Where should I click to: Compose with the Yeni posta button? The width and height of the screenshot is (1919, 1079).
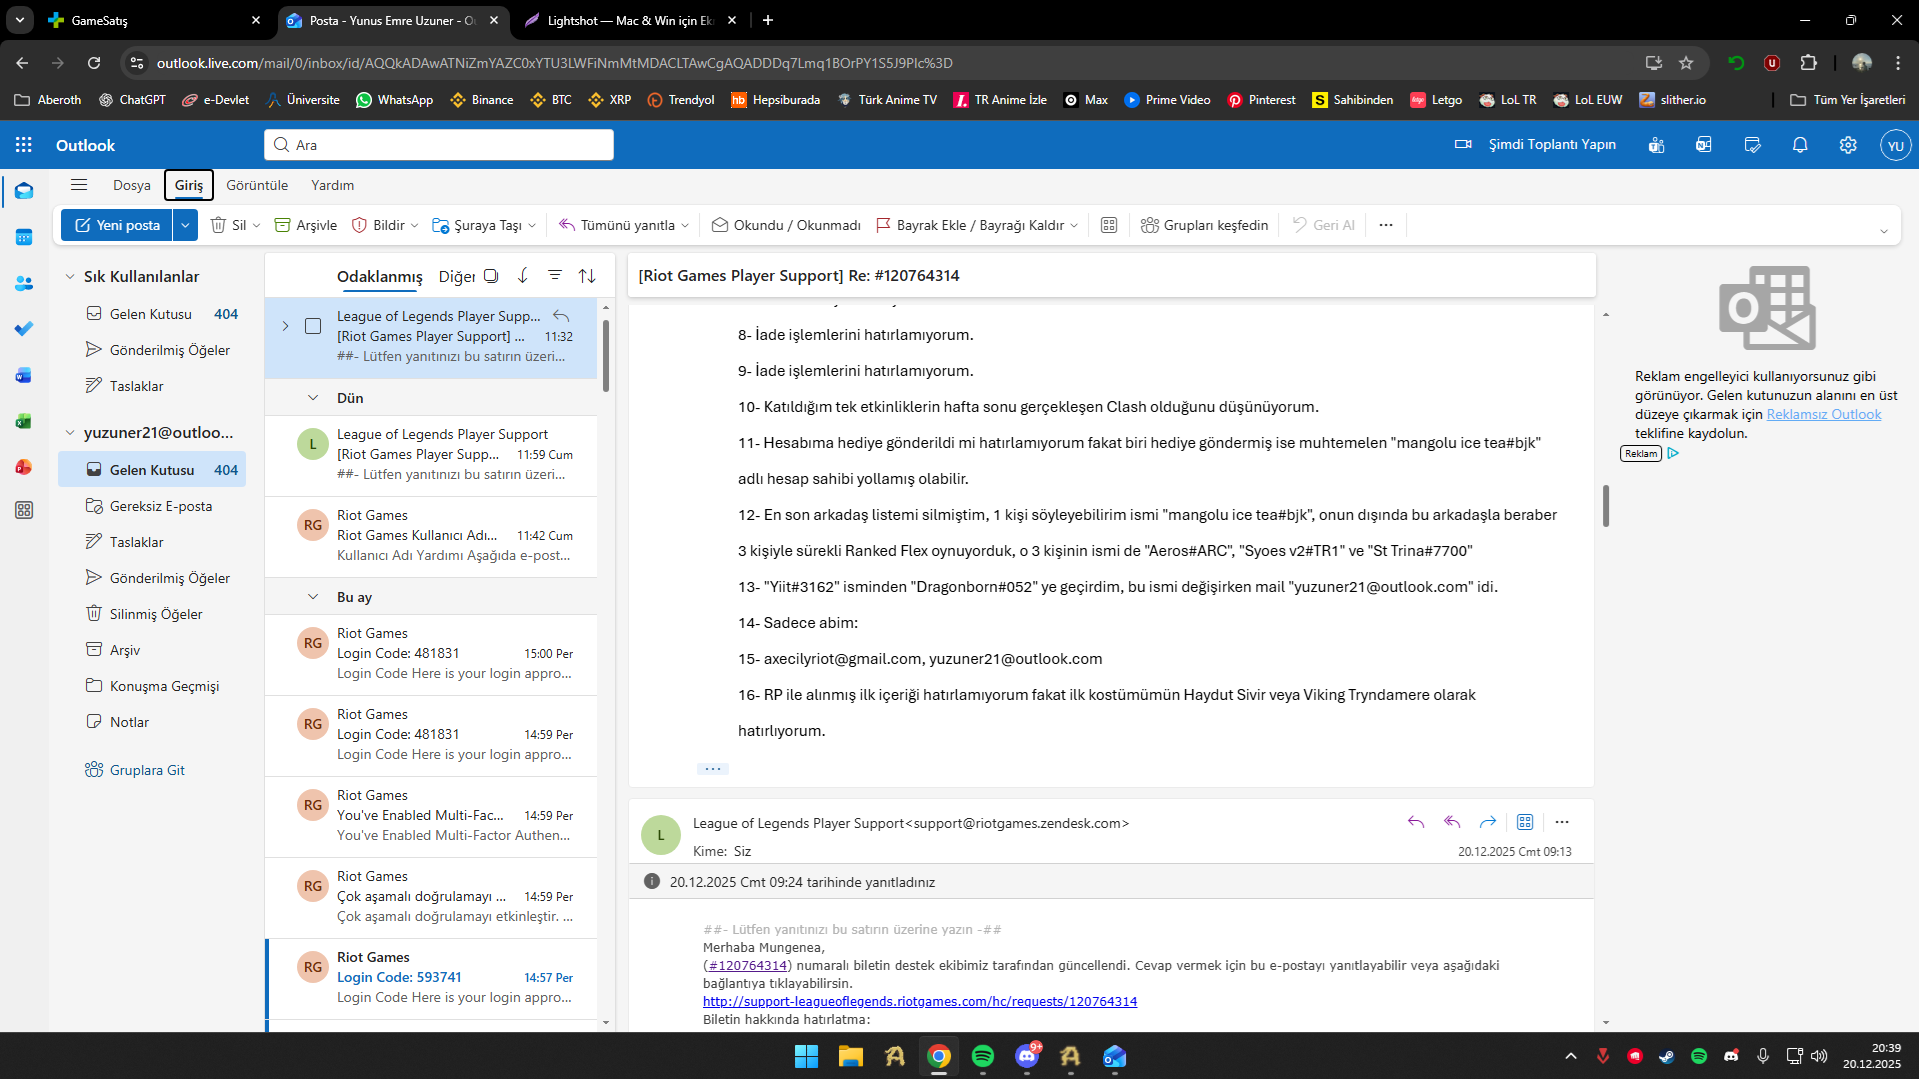tap(117, 225)
